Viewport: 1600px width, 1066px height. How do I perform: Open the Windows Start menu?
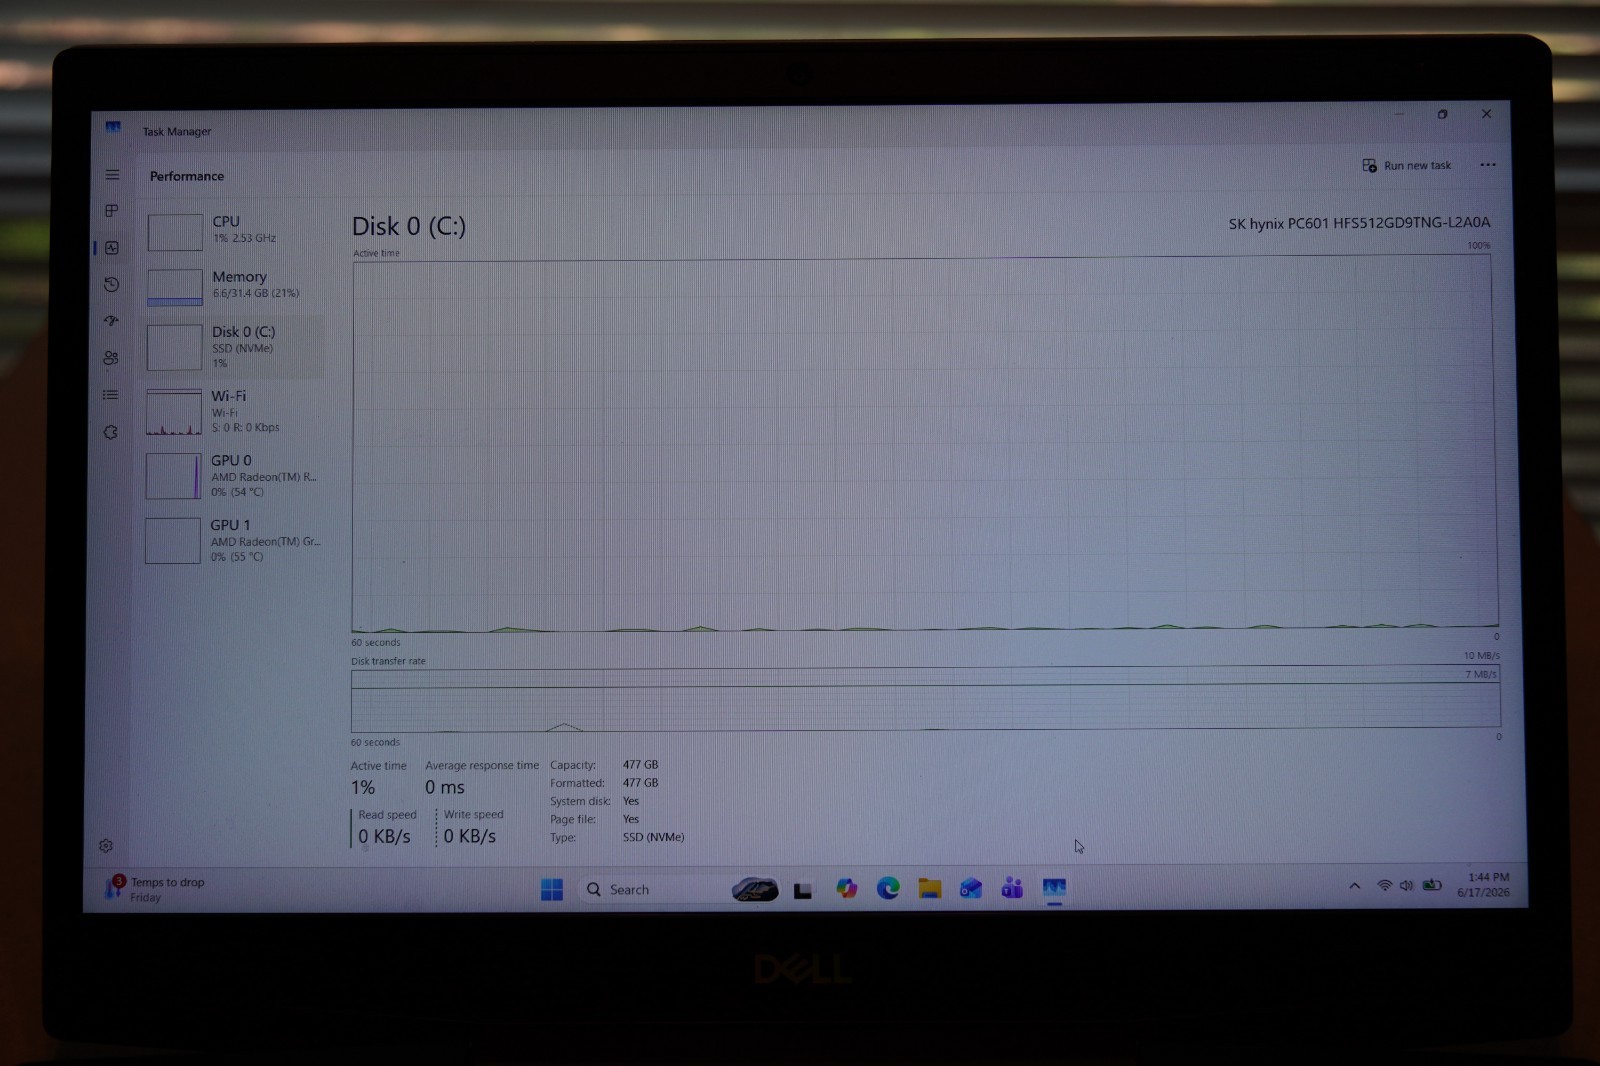click(552, 890)
